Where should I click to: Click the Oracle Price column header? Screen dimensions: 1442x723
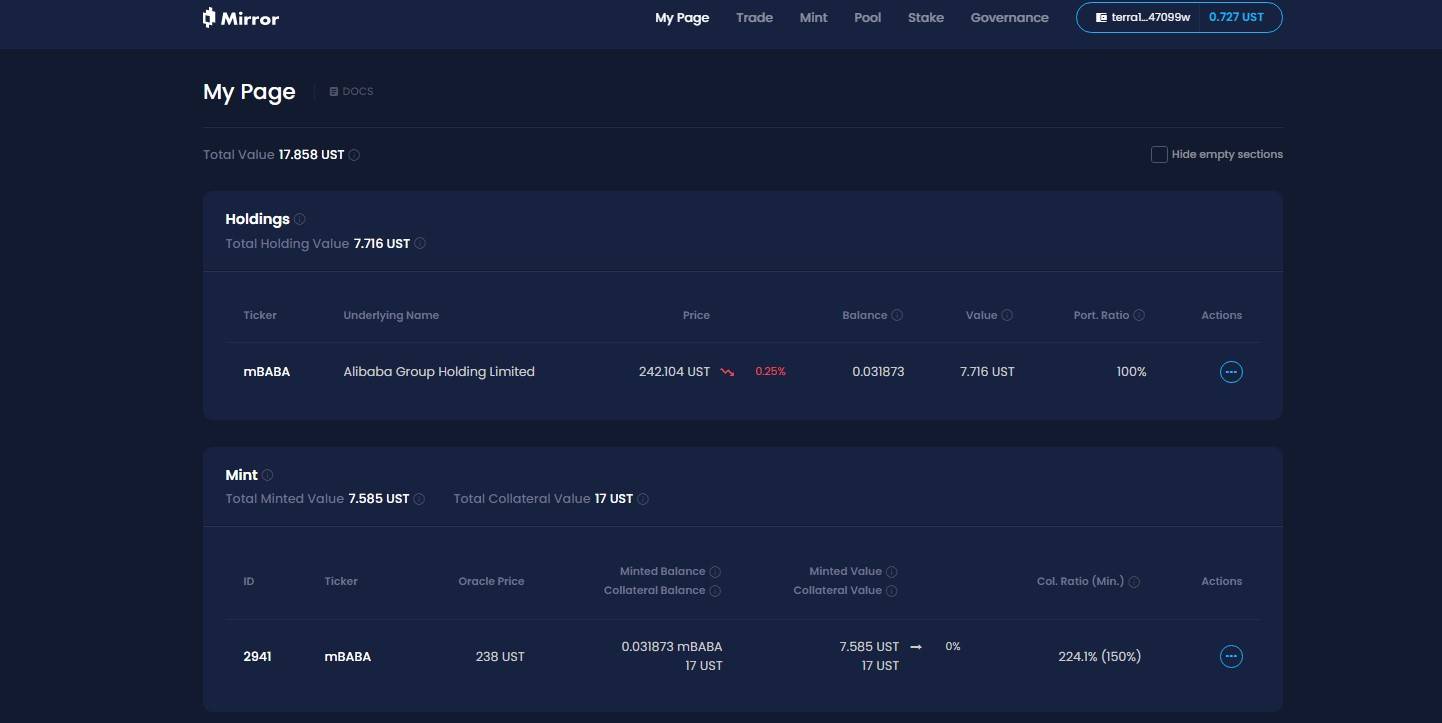[491, 581]
